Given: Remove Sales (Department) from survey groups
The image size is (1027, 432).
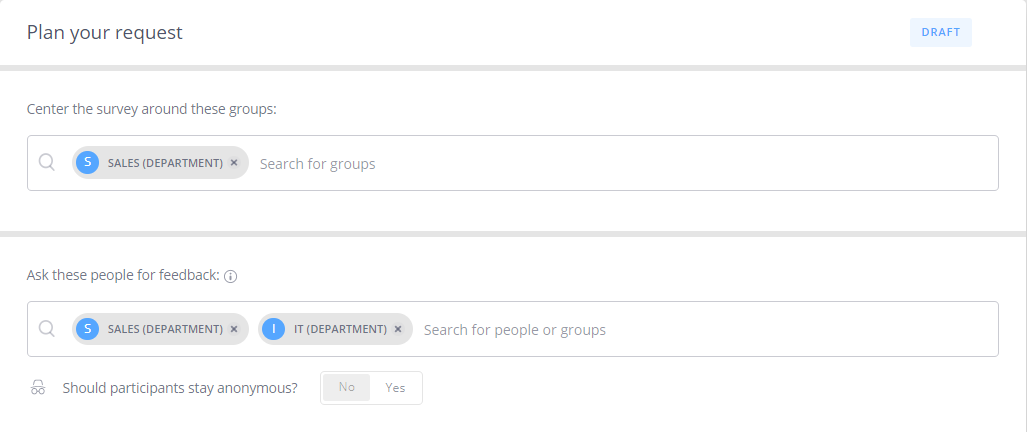Looking at the screenshot, I should (x=234, y=163).
